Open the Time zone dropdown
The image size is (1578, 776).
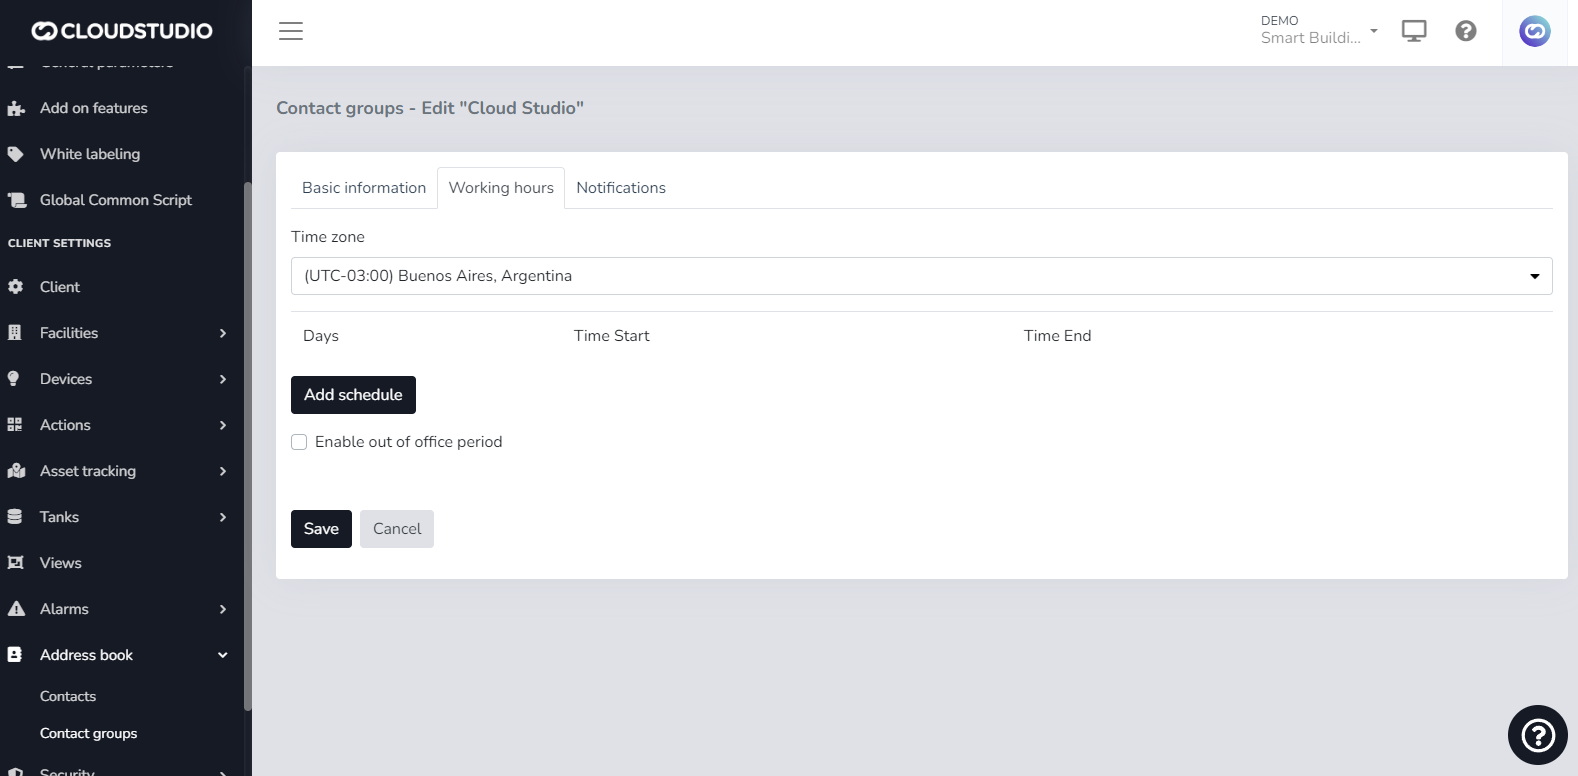(x=921, y=276)
